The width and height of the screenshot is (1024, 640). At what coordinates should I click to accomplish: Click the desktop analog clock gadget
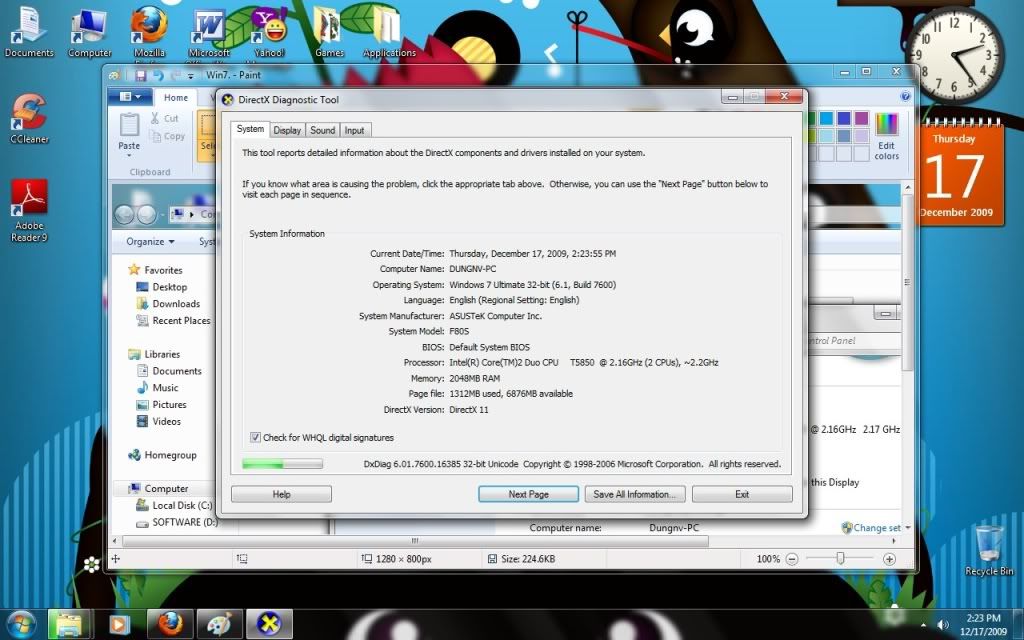pos(955,54)
